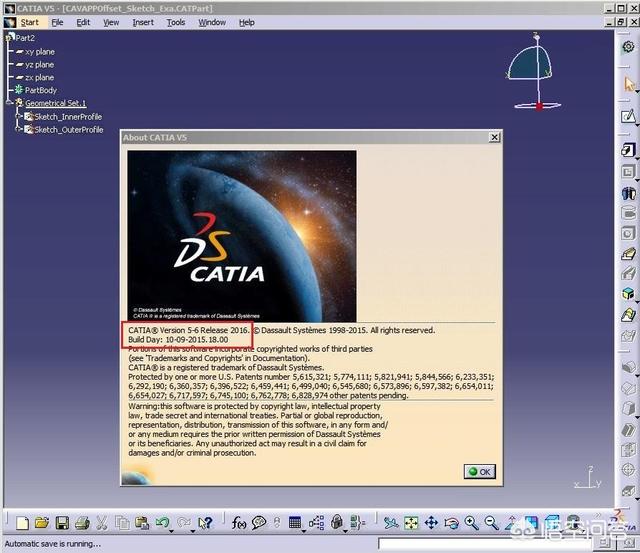Select Geometrical Set.1 in the tree
This screenshot has height=553, width=640.
click(x=56, y=103)
